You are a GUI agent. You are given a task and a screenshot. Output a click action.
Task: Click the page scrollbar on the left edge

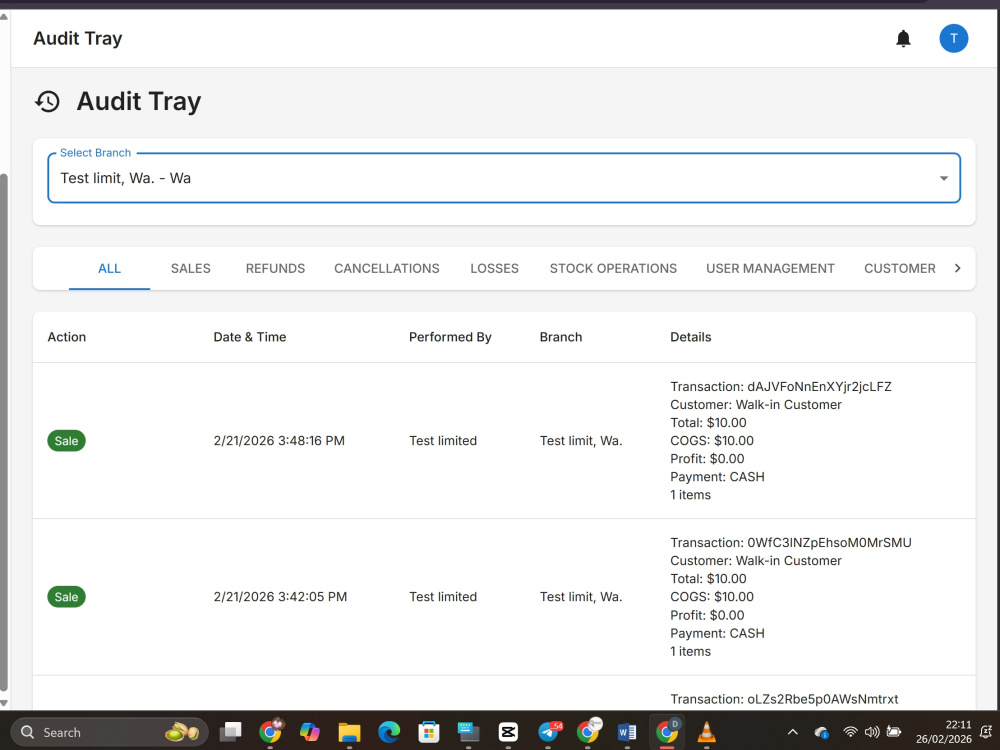4,432
